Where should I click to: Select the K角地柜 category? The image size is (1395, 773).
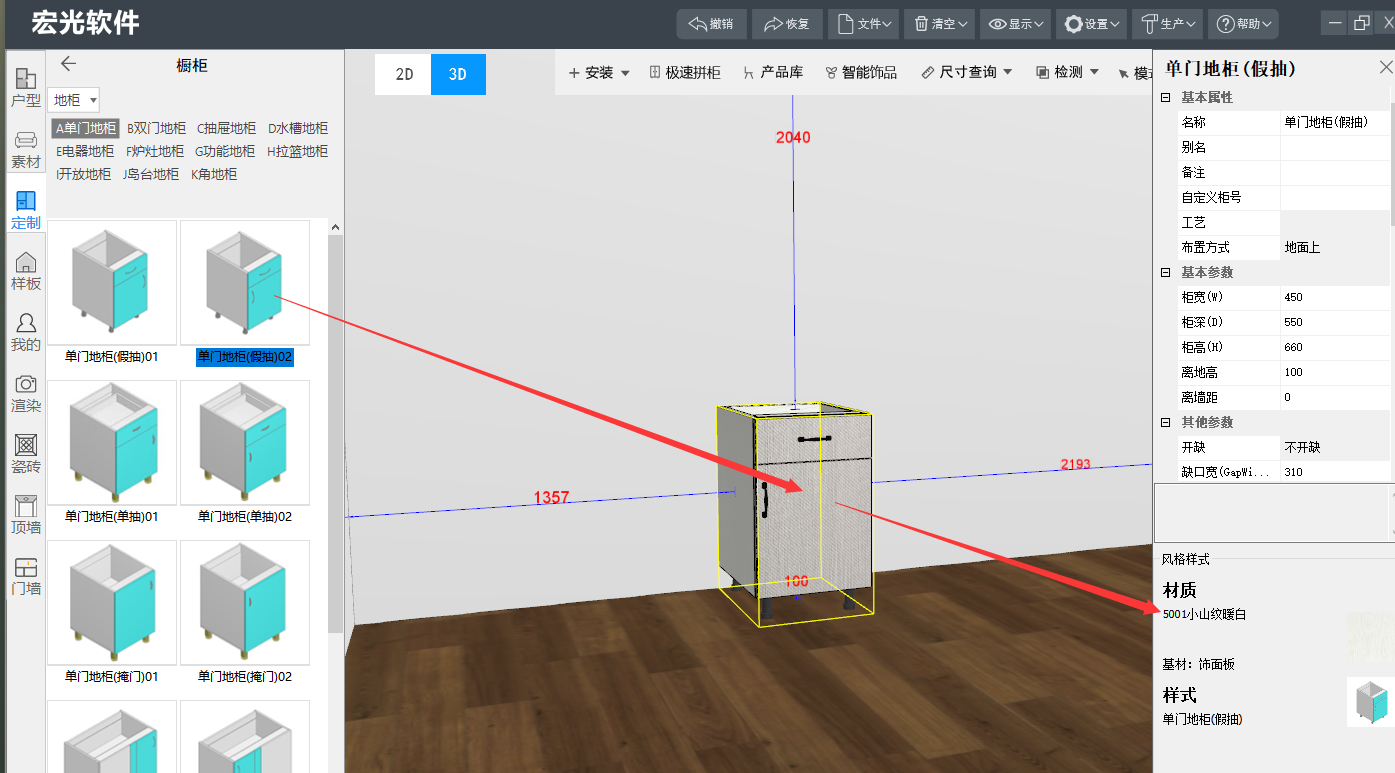pos(214,174)
